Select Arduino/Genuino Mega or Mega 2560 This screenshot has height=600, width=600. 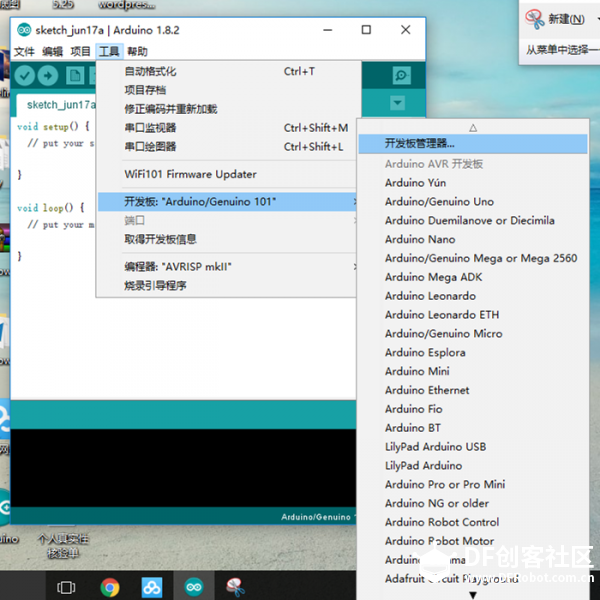473,258
